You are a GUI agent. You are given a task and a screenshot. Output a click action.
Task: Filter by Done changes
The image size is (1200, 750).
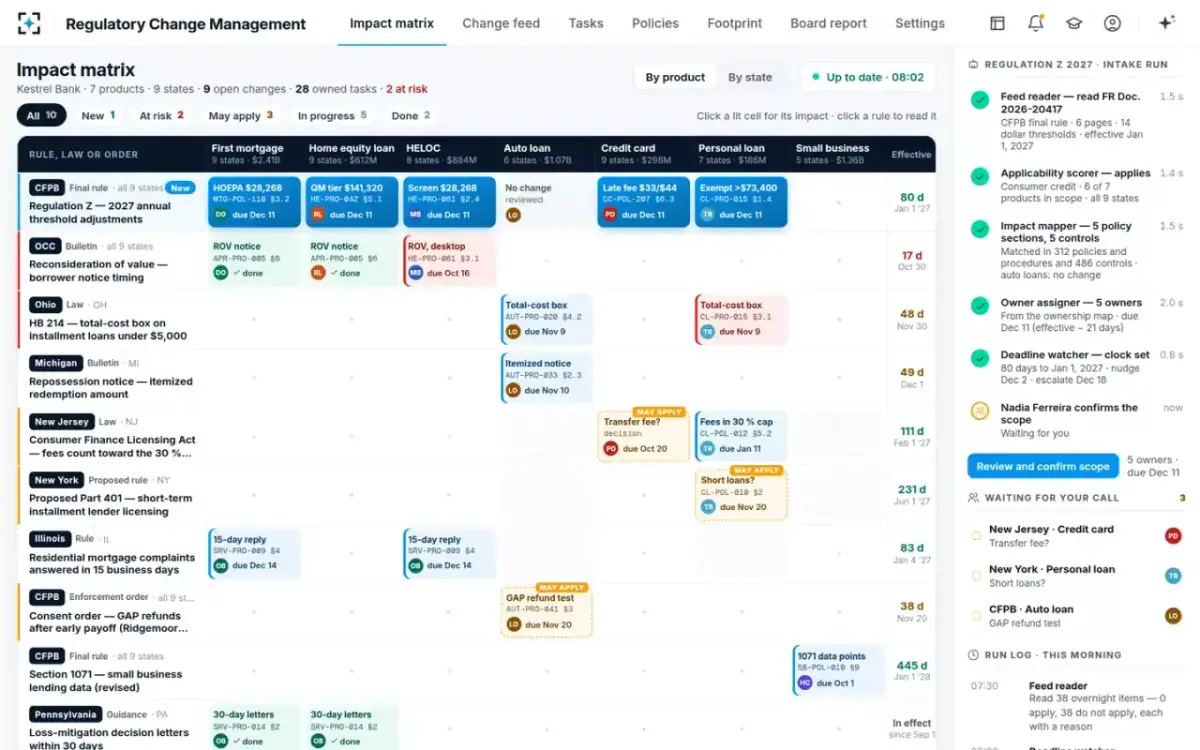[411, 116]
